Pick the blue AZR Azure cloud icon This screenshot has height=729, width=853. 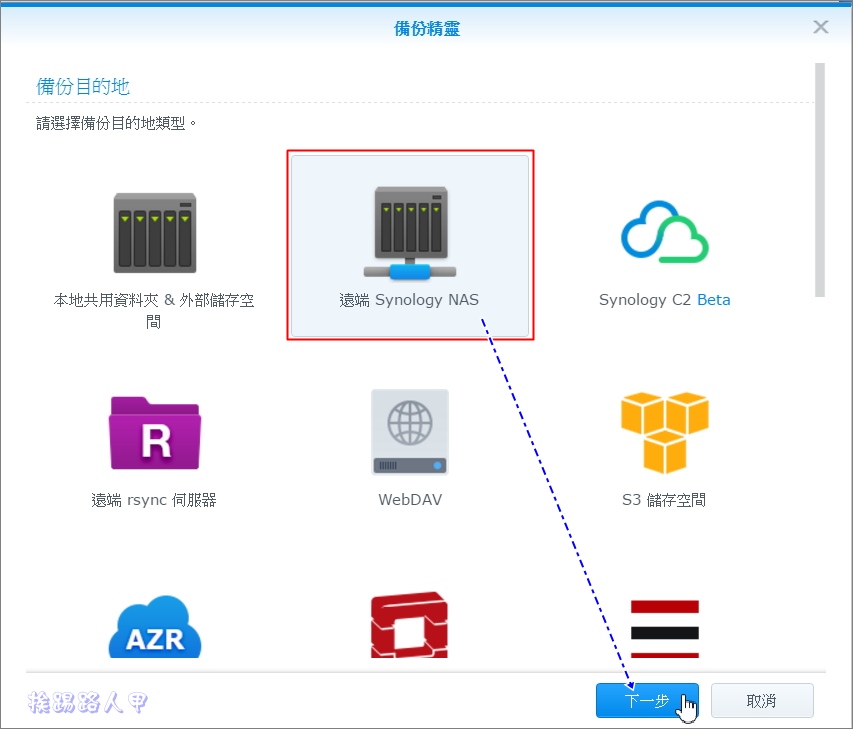(155, 627)
